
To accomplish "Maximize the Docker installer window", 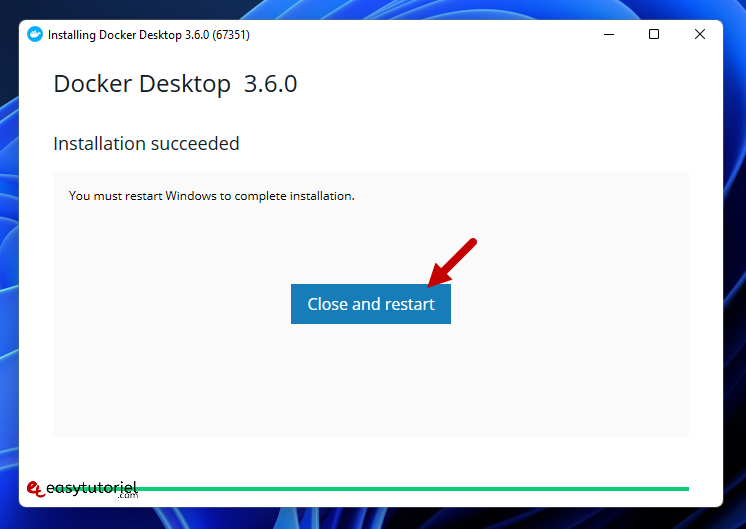I will pos(654,34).
